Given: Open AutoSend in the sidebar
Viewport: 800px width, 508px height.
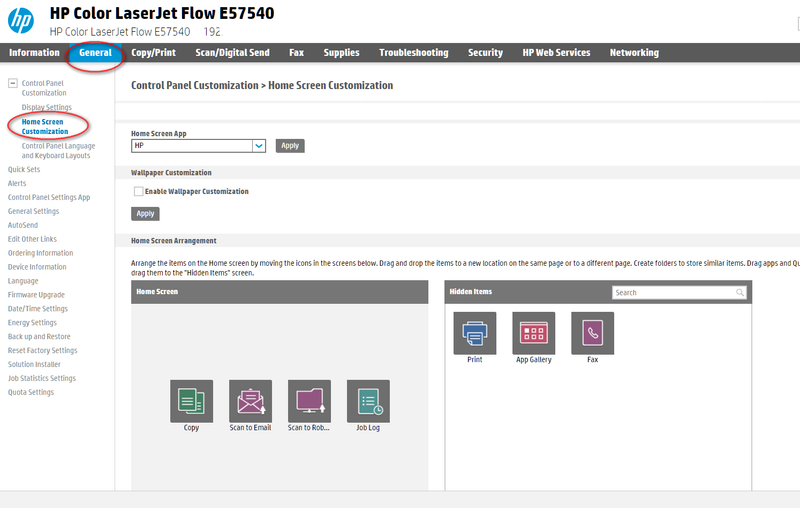Looking at the screenshot, I should click(x=23, y=225).
